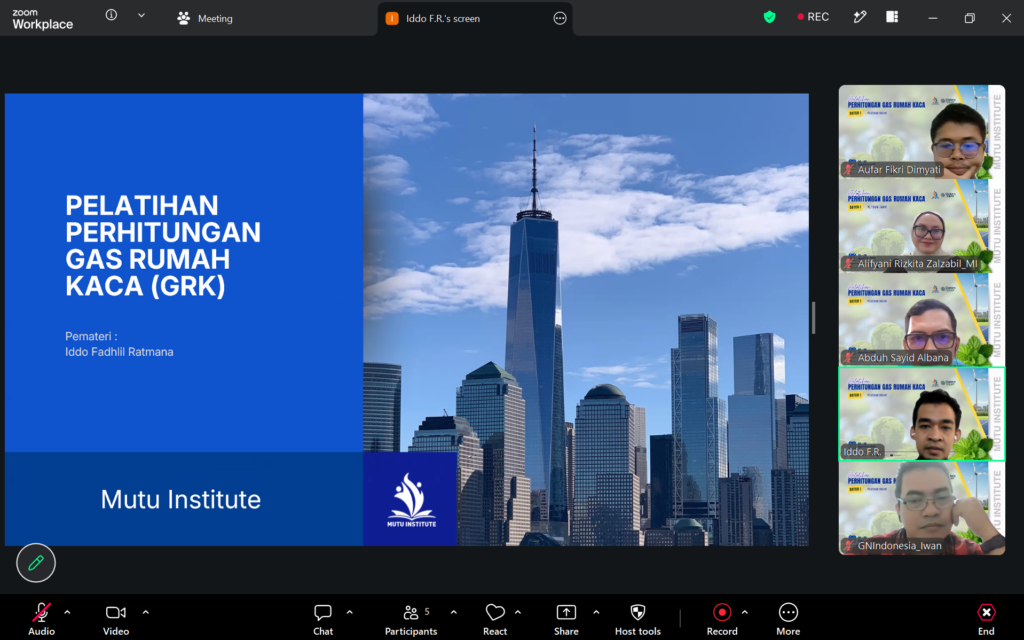
Task: Expand chat options arrow next to Chat
Action: [x=349, y=613]
